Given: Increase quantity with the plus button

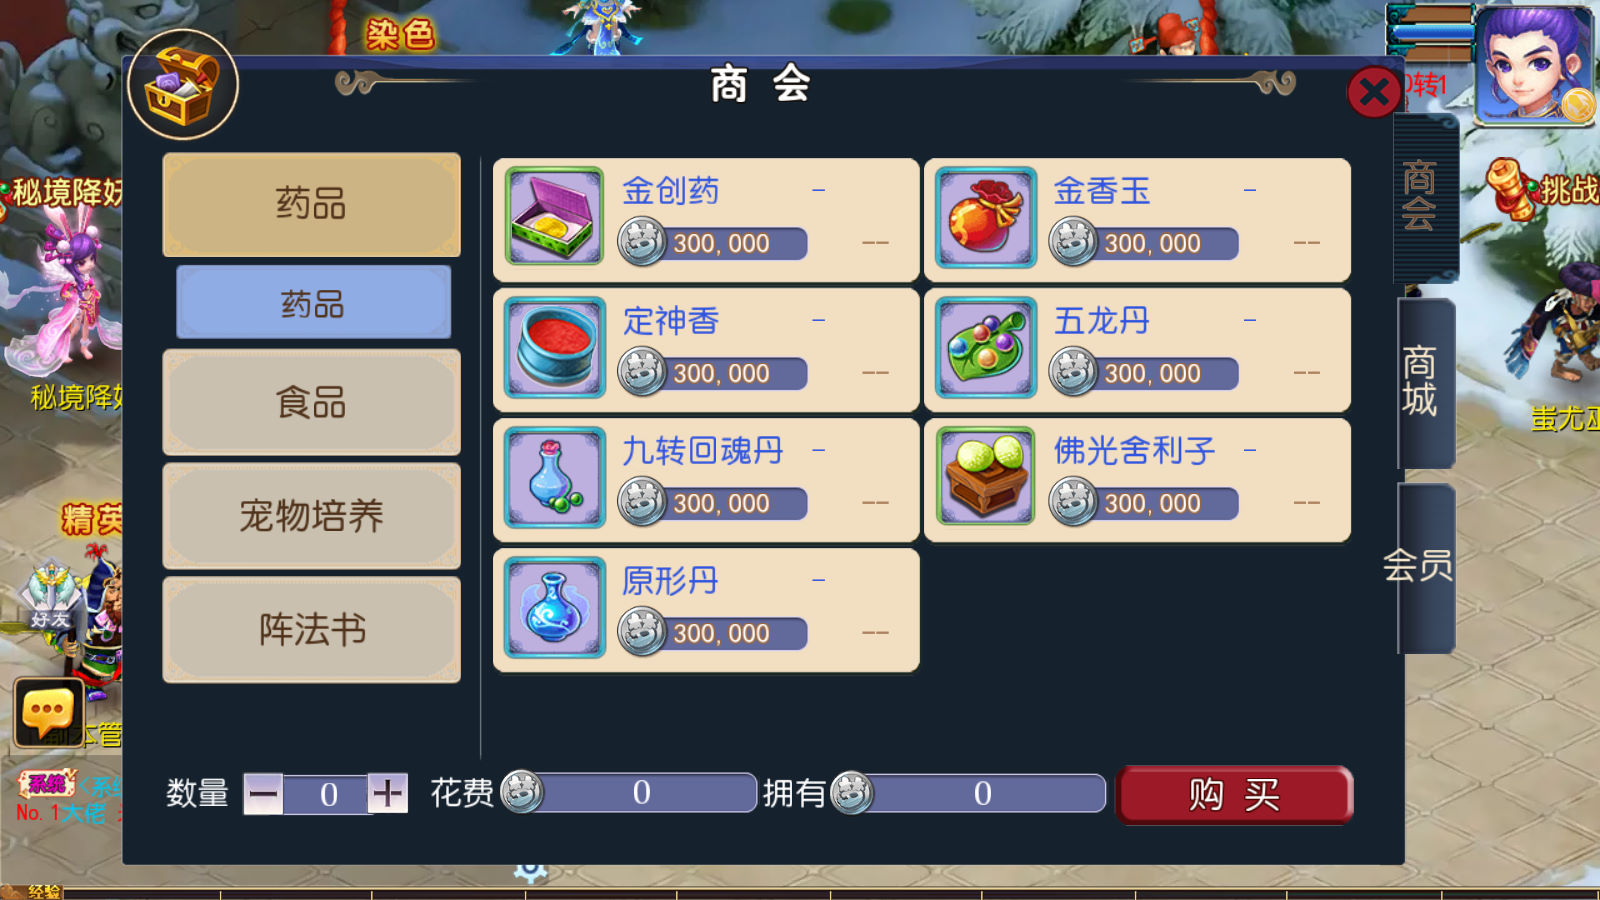Looking at the screenshot, I should [x=388, y=794].
